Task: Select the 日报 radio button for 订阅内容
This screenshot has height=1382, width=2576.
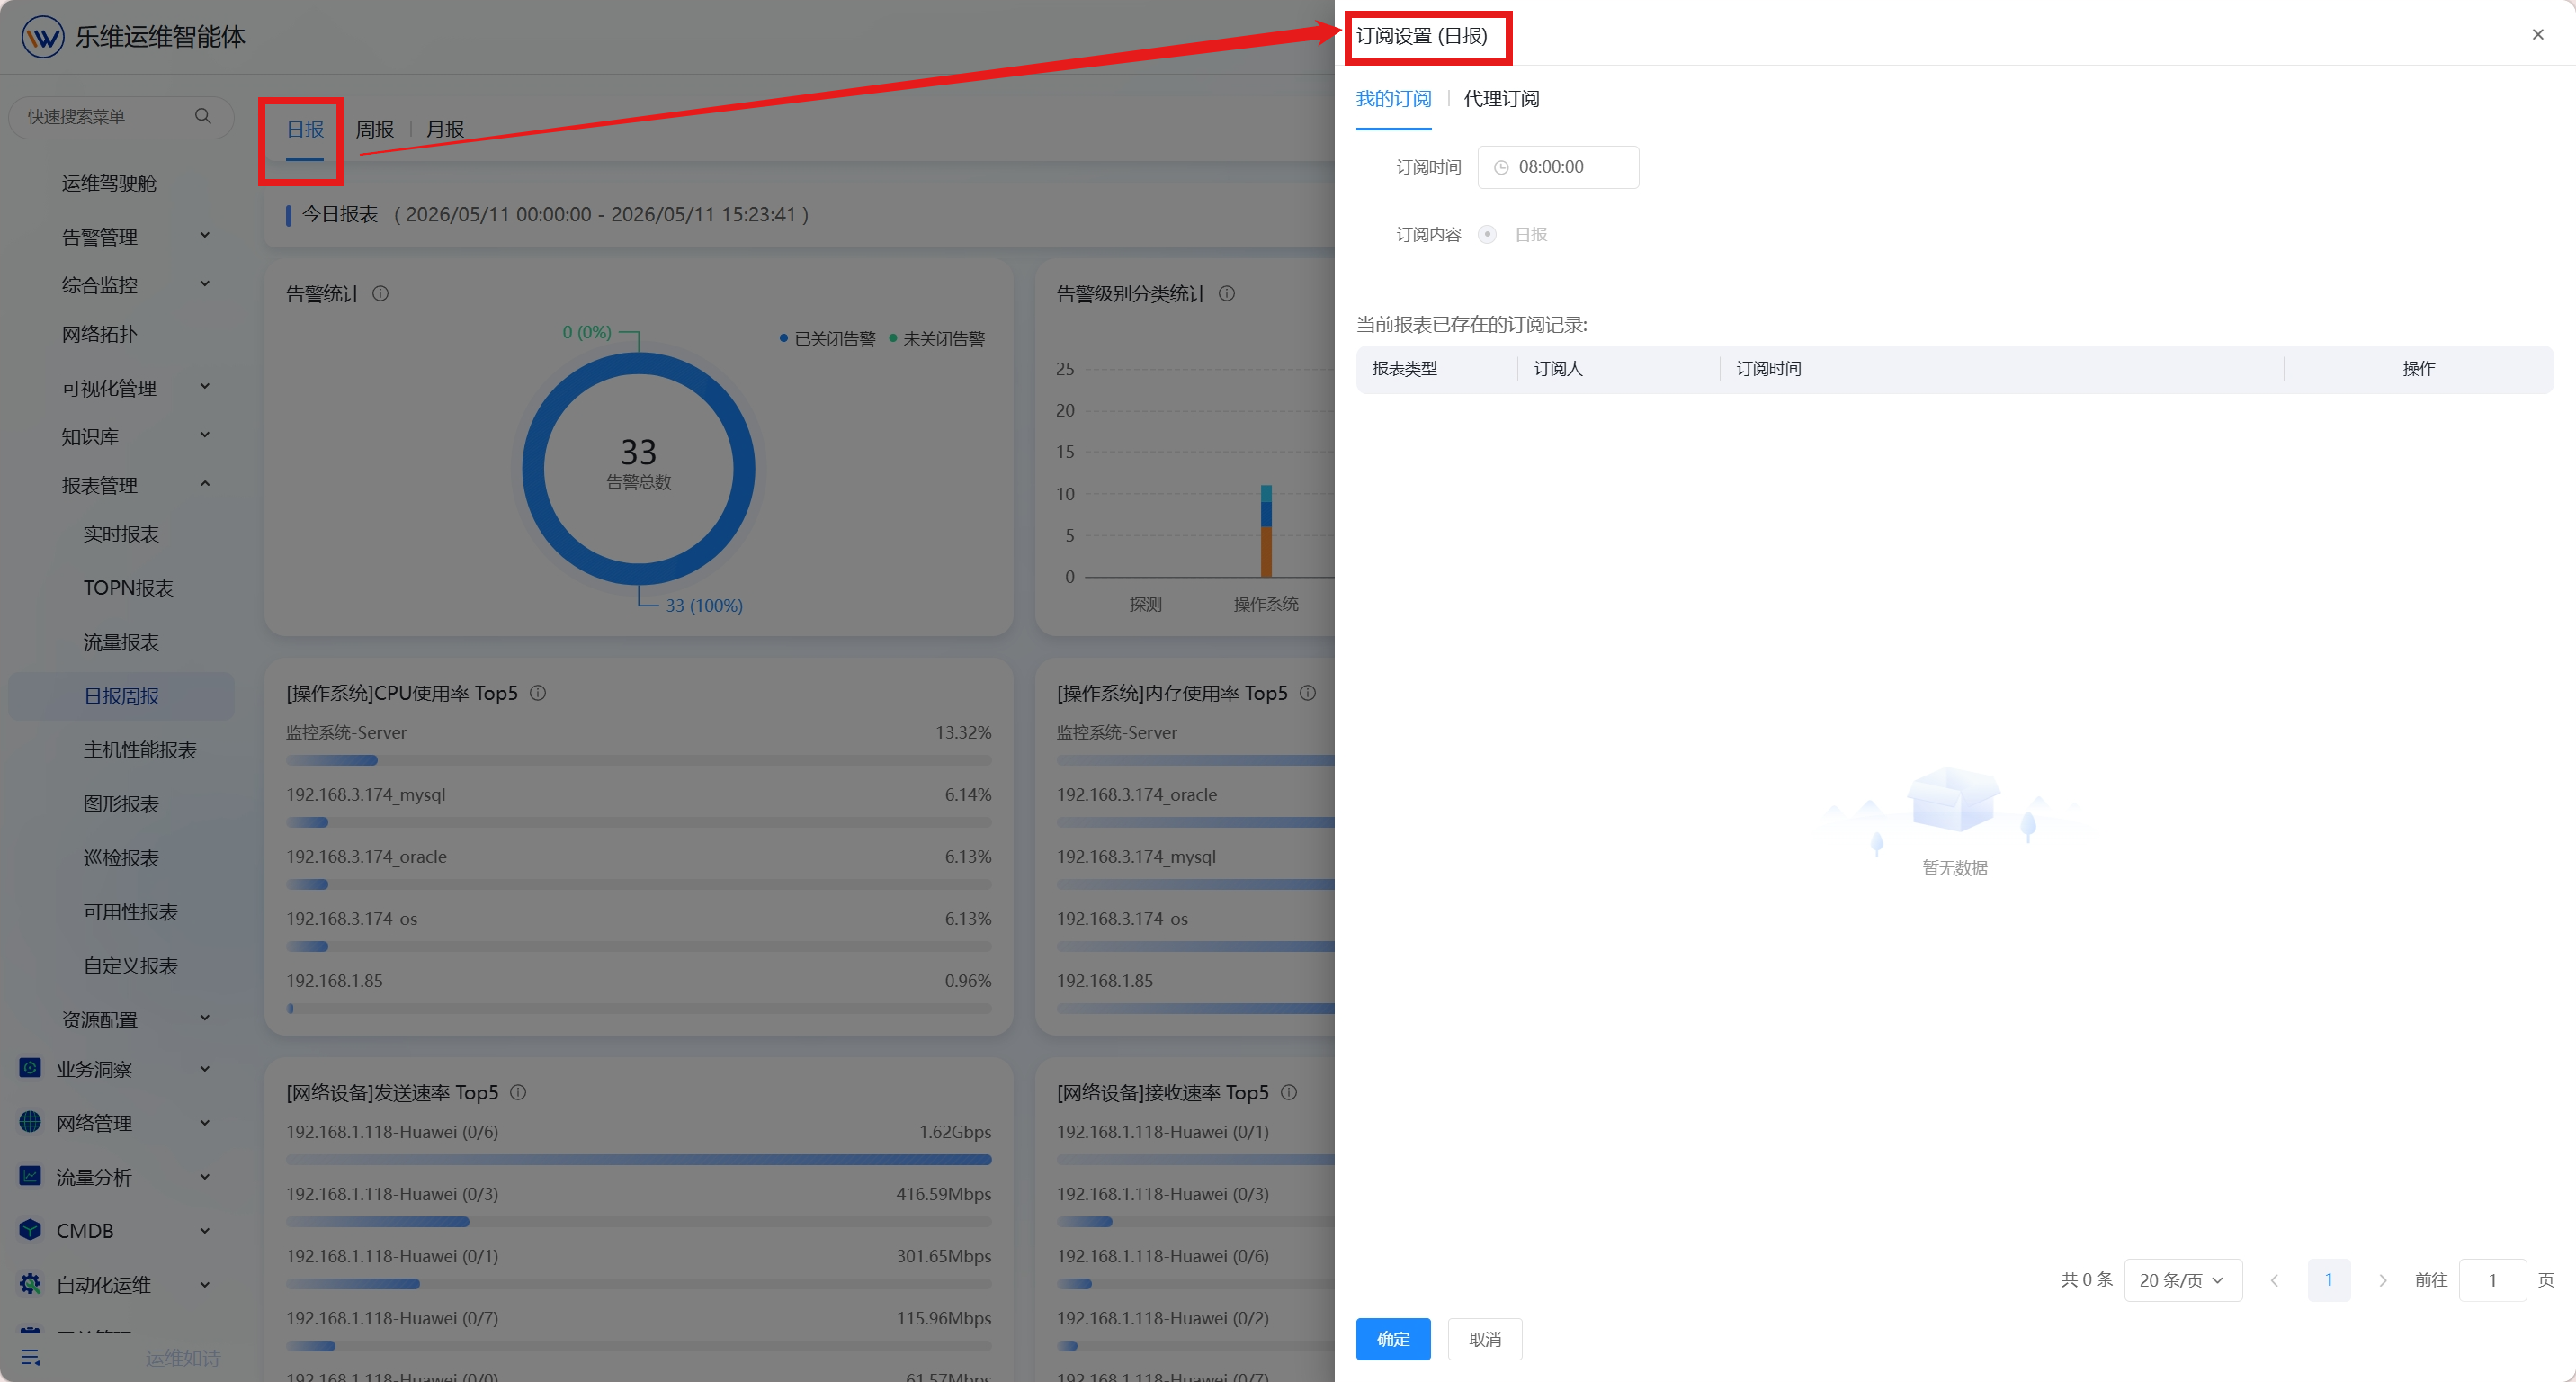Action: [x=1487, y=234]
